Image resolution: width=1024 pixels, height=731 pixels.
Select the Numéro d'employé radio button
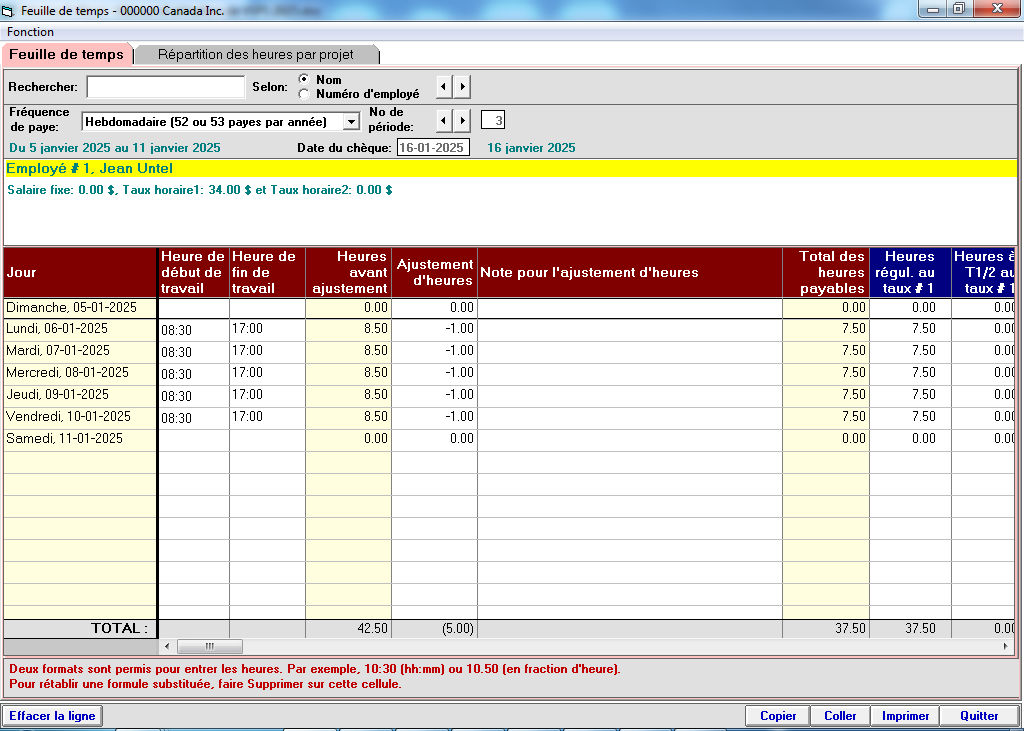click(x=304, y=94)
